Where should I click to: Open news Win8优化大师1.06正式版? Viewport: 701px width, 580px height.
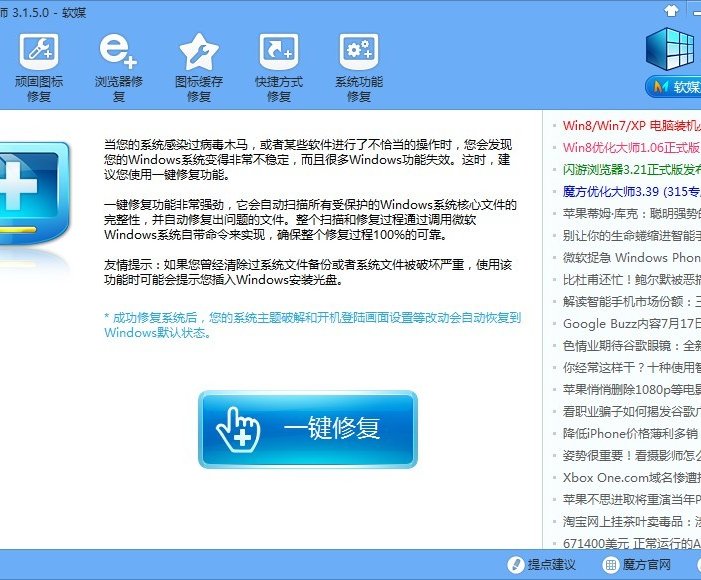632,147
